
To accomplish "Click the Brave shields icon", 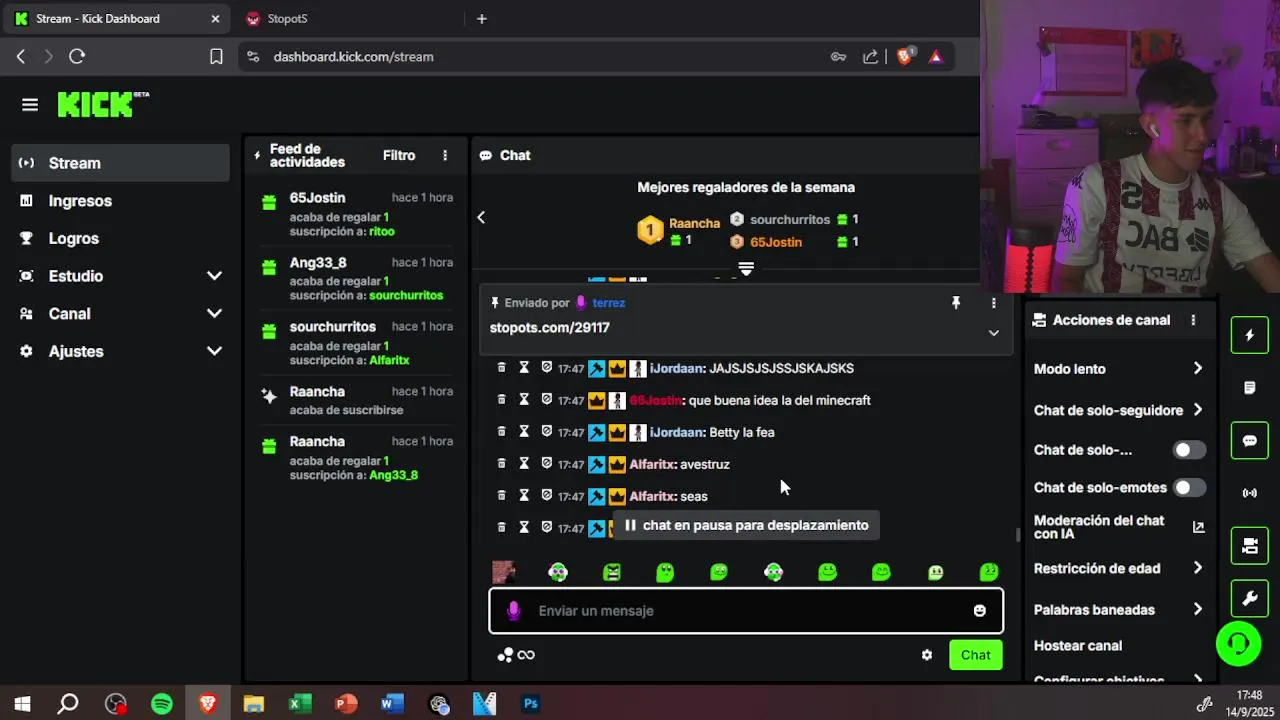I will (x=905, y=57).
